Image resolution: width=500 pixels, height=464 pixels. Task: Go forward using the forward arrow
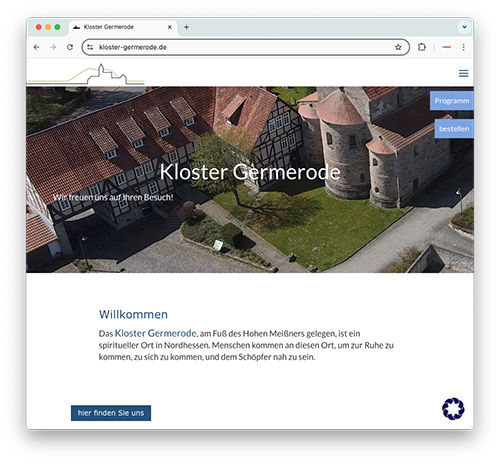pos(53,47)
